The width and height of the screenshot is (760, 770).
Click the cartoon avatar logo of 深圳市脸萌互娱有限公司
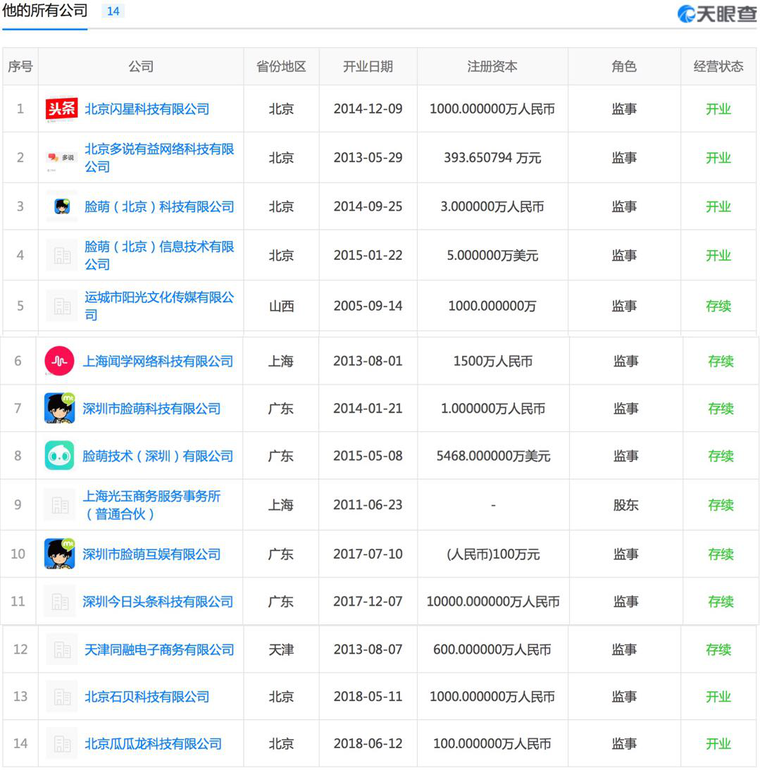(x=59, y=554)
